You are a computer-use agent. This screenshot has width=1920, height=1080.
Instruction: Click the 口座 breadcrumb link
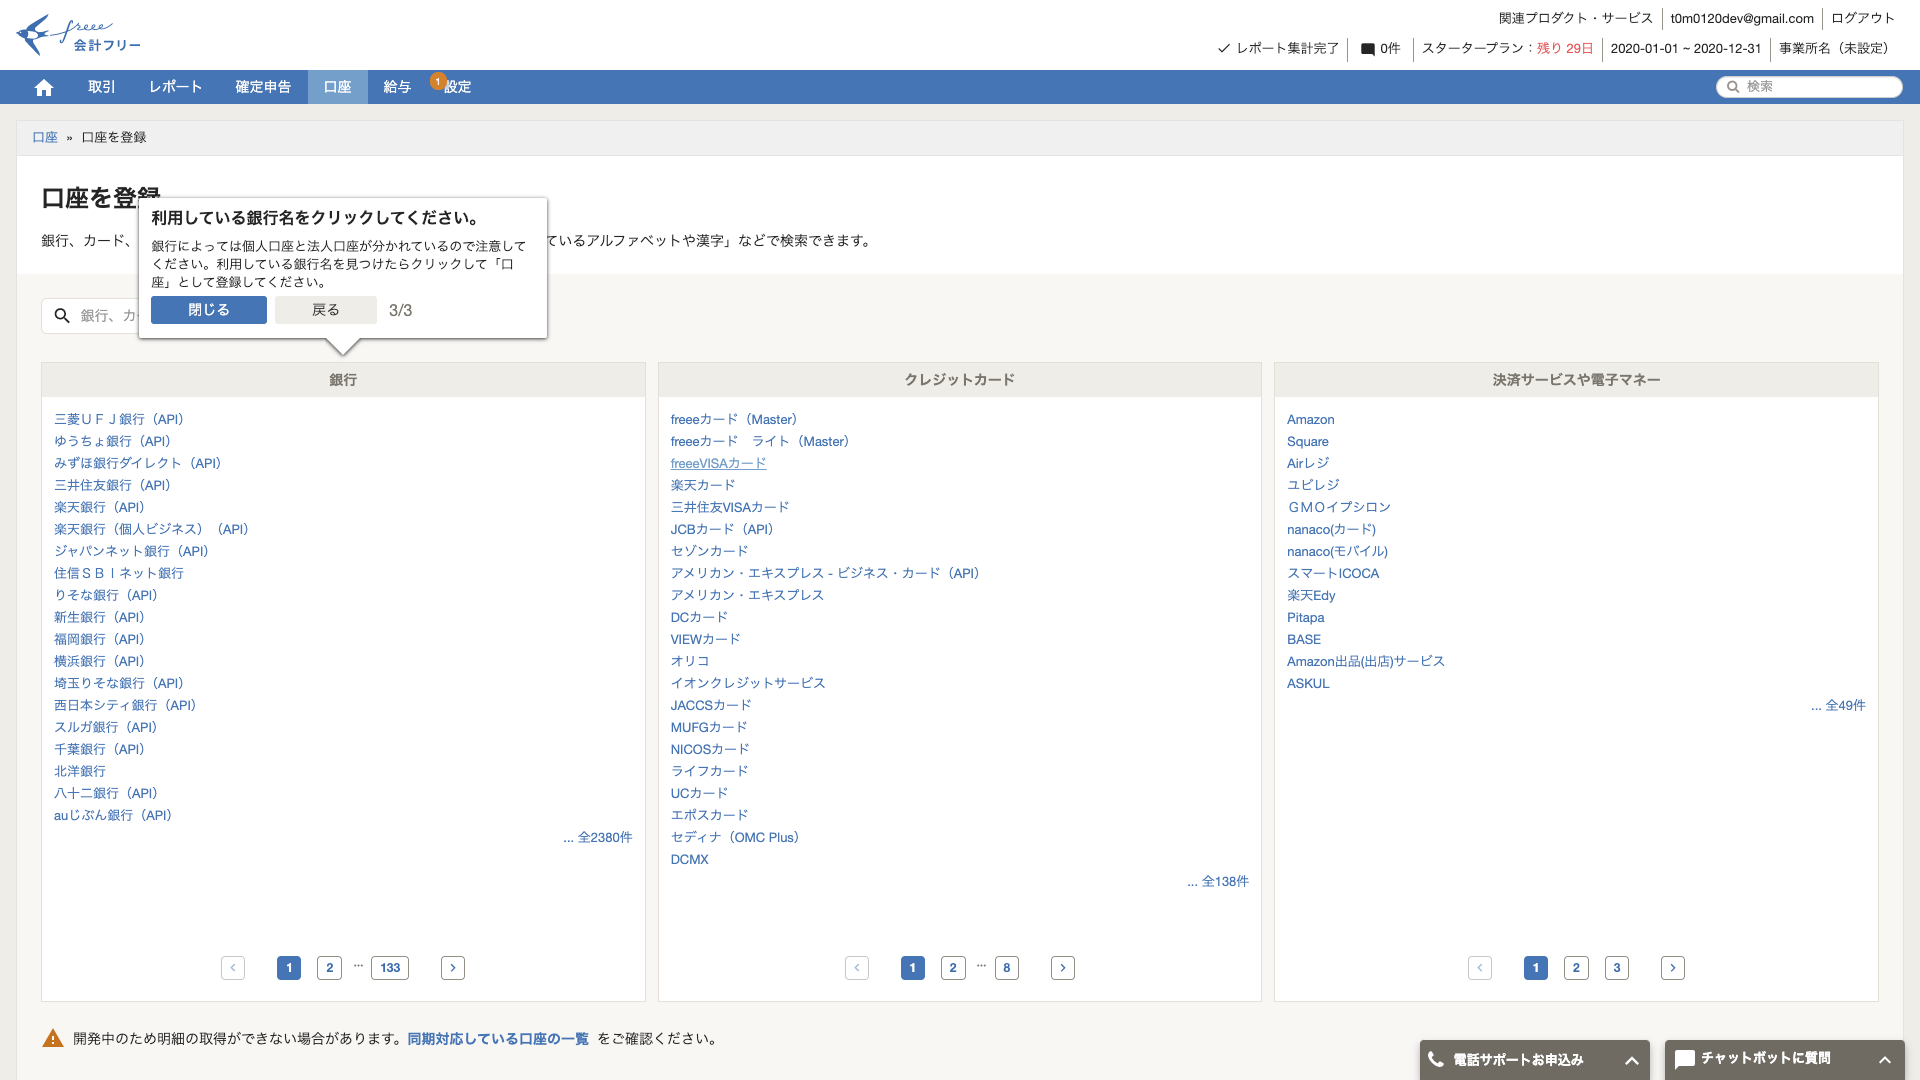click(x=45, y=137)
